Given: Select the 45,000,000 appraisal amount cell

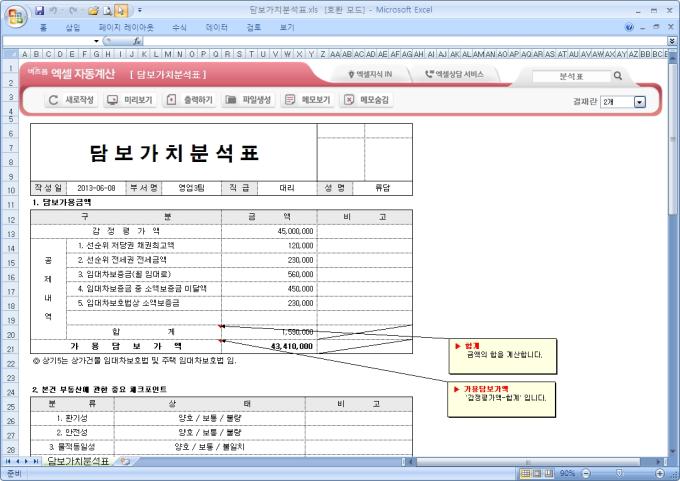Looking at the screenshot, I should [269, 231].
